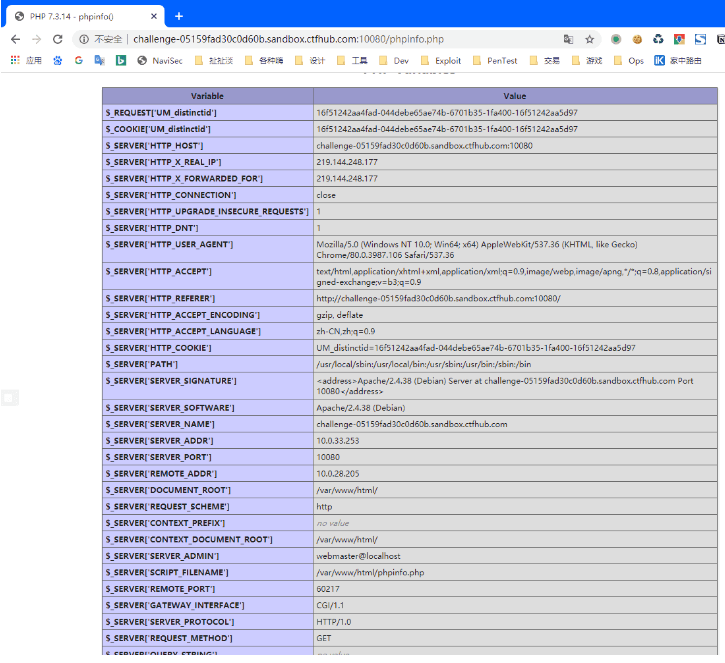Bookmark this page with the star icon
Viewport: 725px width, 663px height.
point(590,39)
